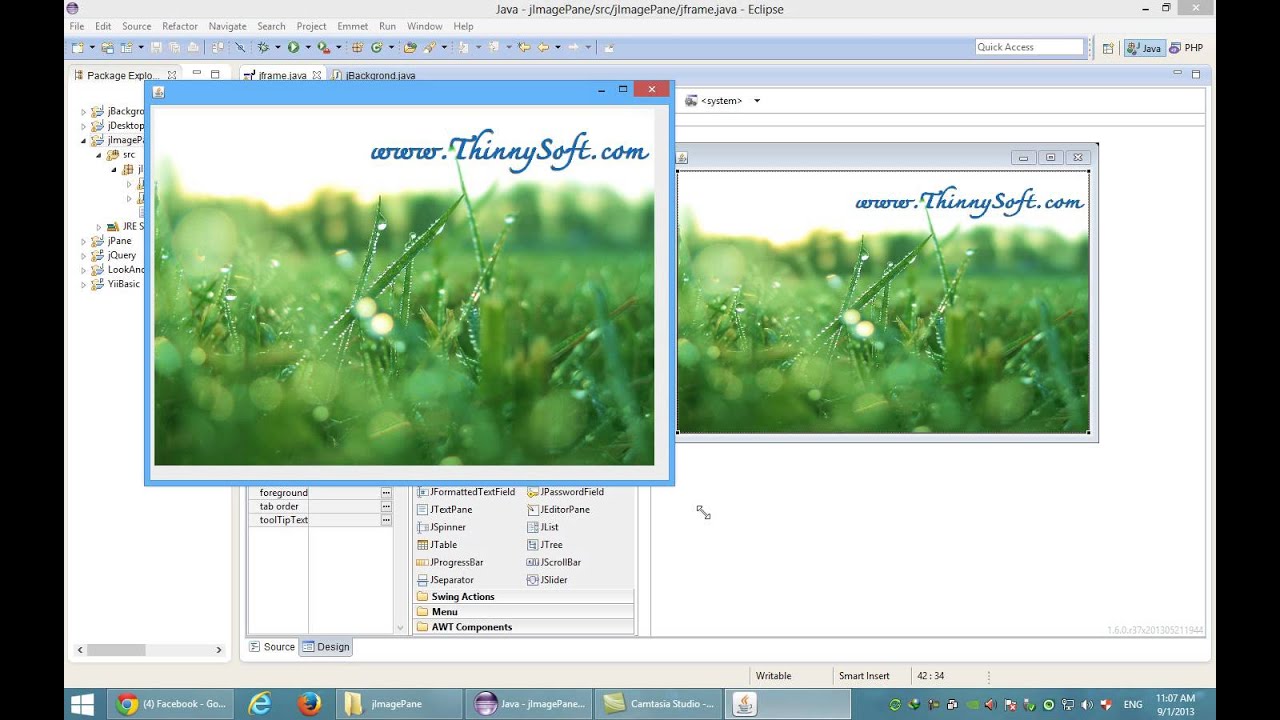The image size is (1280, 720).
Task: Expand the jQuery project node
Action: pyautogui.click(x=84, y=256)
